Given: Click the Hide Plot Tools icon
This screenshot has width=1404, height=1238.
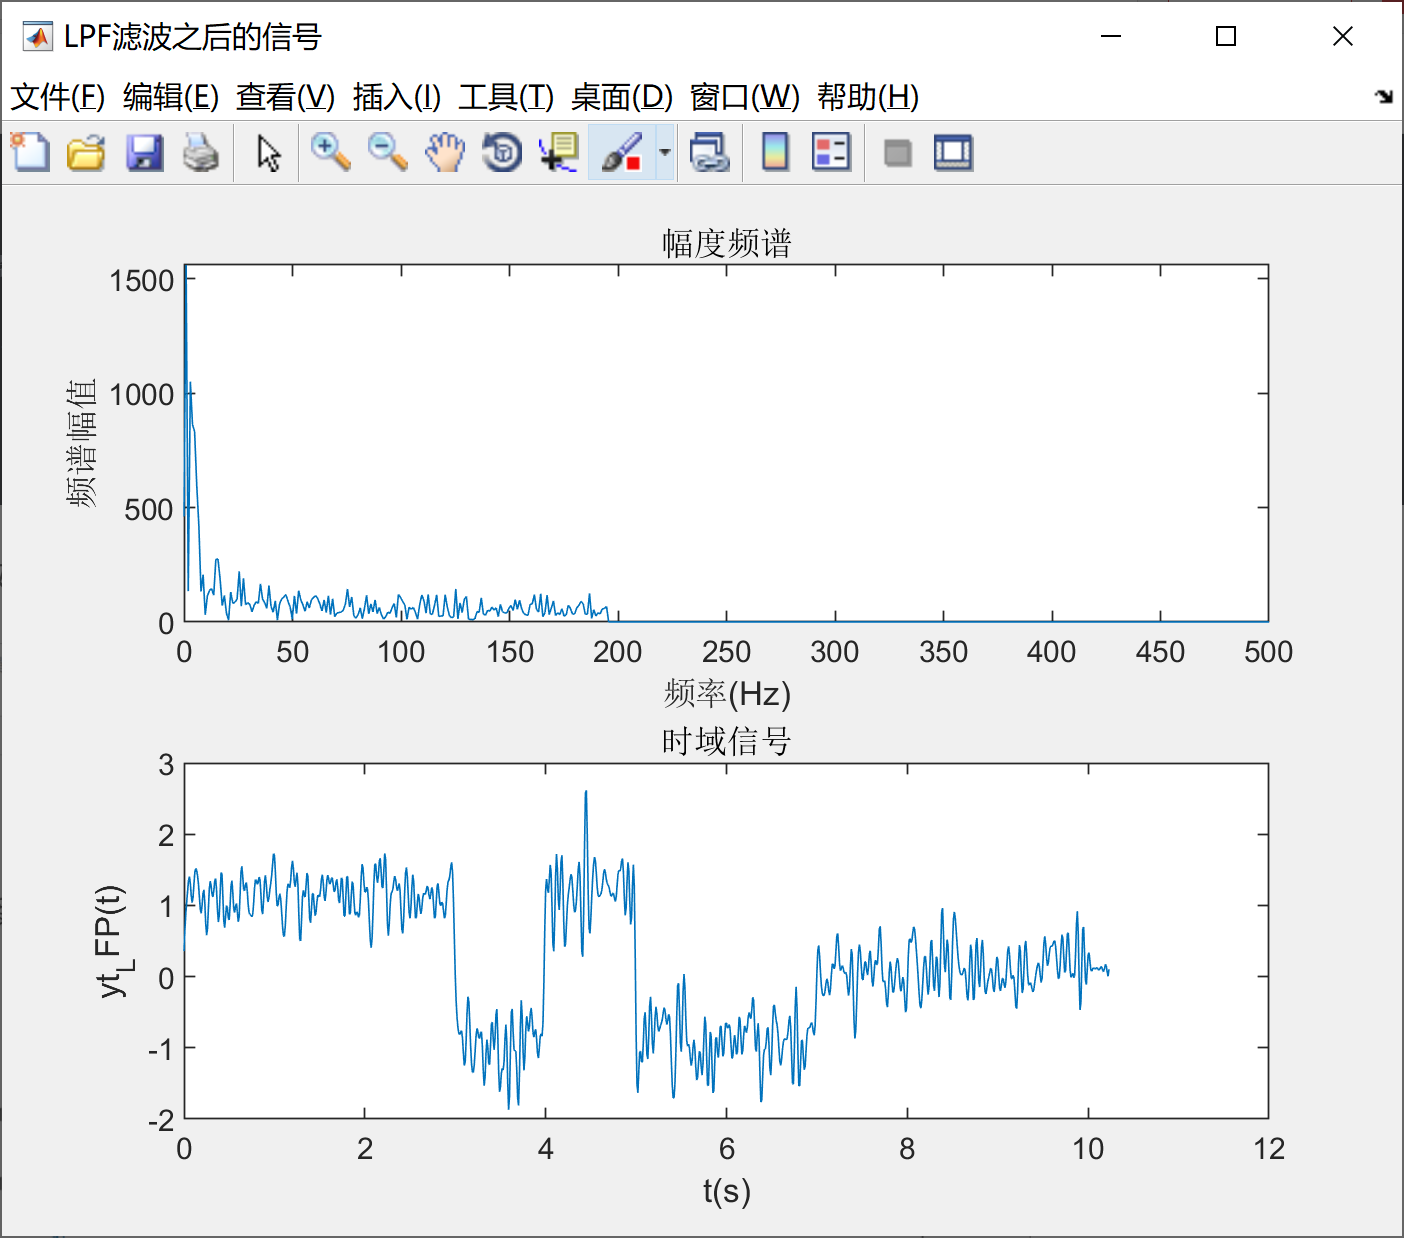Looking at the screenshot, I should click(x=898, y=153).
